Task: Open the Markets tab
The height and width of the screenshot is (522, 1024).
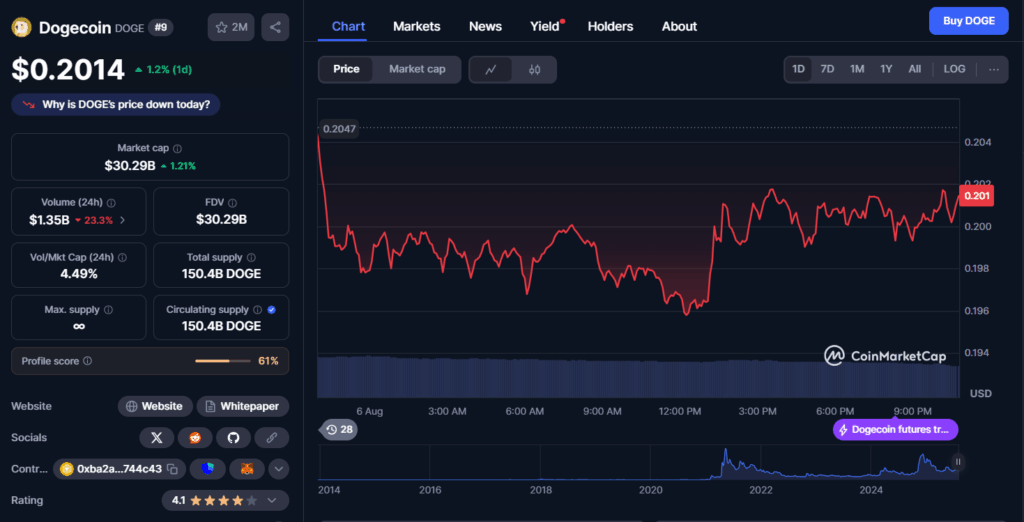Action: (x=417, y=27)
